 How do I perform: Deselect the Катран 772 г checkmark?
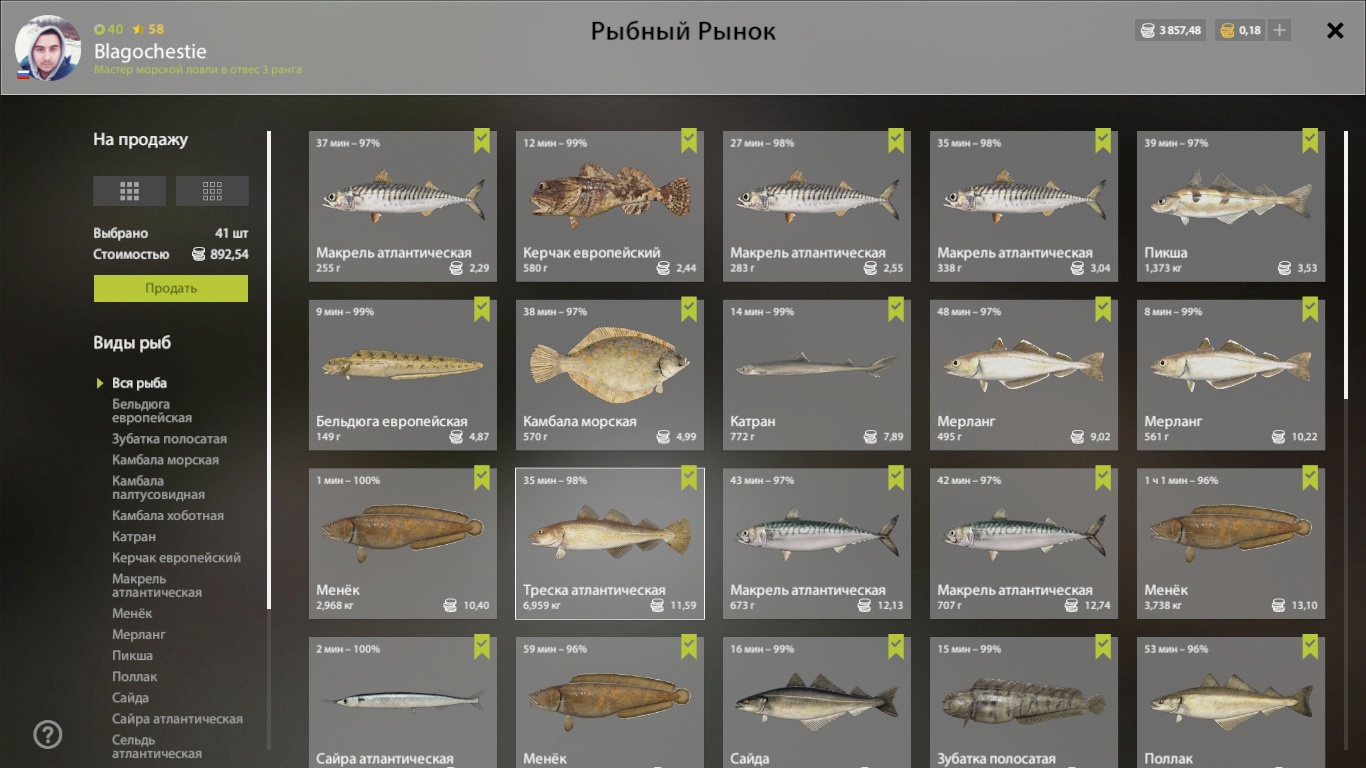coord(896,310)
